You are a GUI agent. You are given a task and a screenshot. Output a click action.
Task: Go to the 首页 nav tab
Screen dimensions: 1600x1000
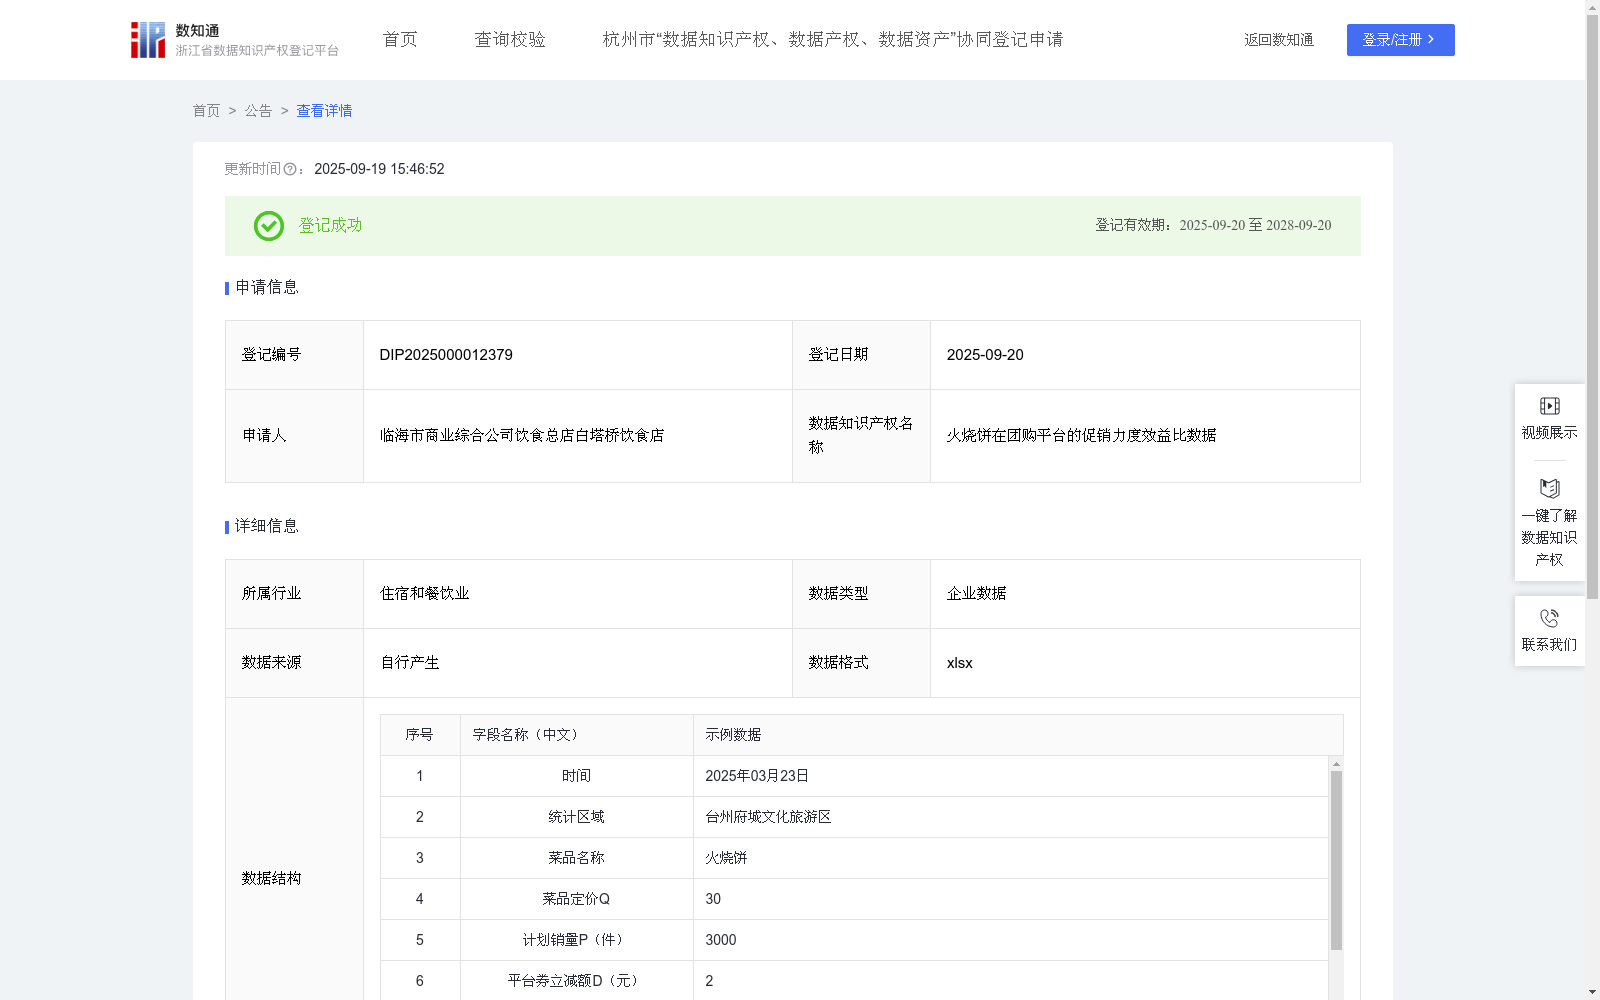click(400, 39)
